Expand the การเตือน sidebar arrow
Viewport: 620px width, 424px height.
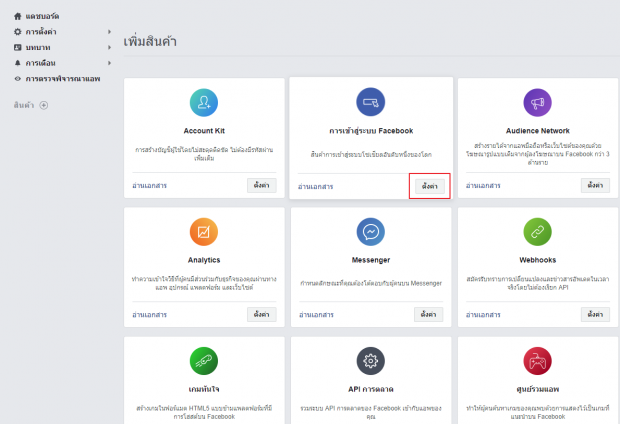tap(110, 63)
